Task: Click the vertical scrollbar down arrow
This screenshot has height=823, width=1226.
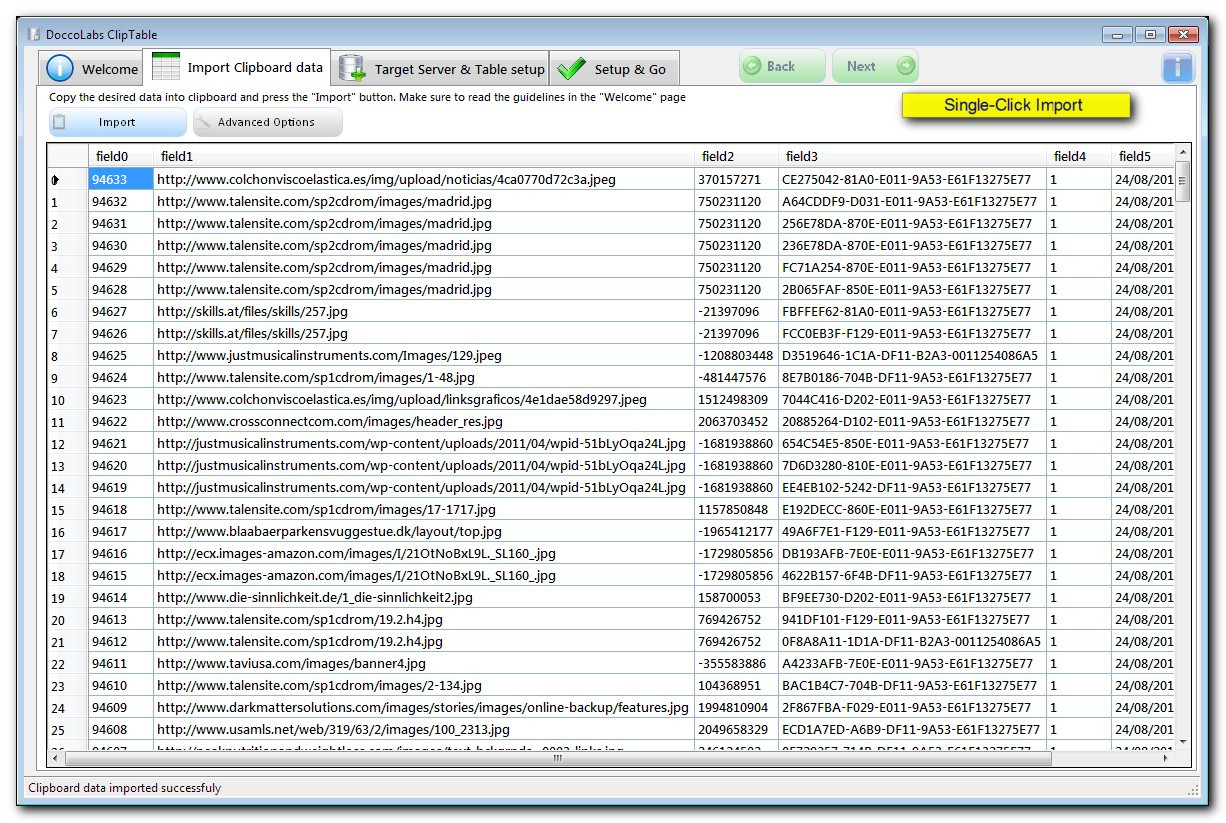Action: (x=1183, y=742)
